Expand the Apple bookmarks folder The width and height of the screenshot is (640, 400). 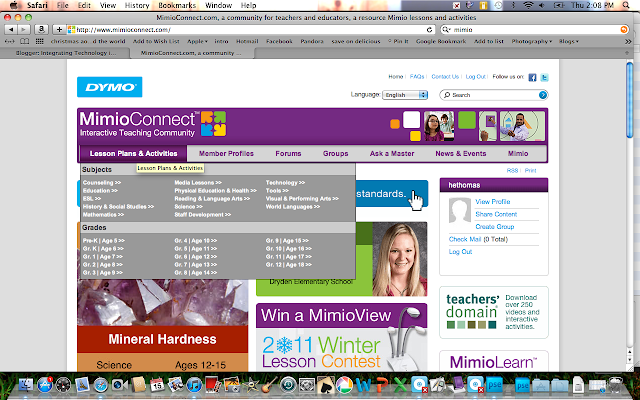coord(198,41)
